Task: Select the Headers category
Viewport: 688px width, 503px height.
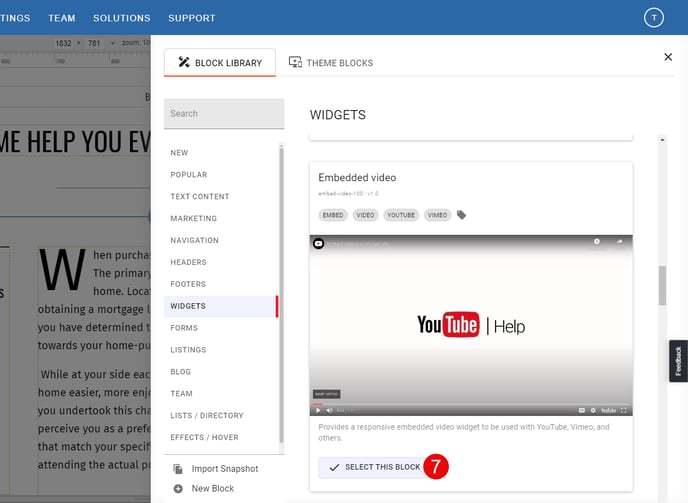Action: pos(188,262)
